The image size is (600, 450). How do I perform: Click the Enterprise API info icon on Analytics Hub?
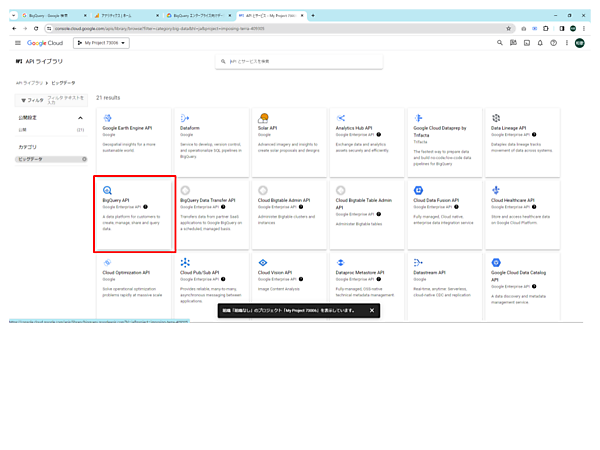[x=378, y=135]
